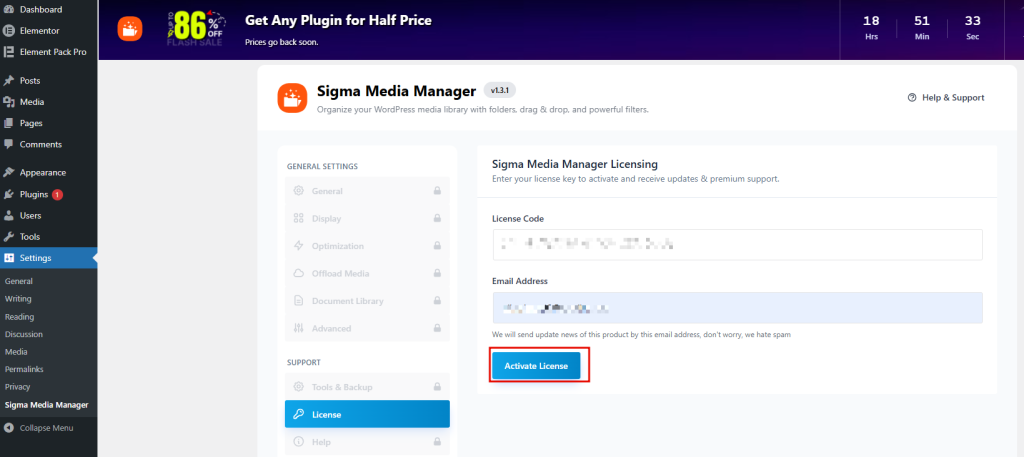Click the document icon beside Document Library
The width and height of the screenshot is (1024, 457).
[298, 300]
